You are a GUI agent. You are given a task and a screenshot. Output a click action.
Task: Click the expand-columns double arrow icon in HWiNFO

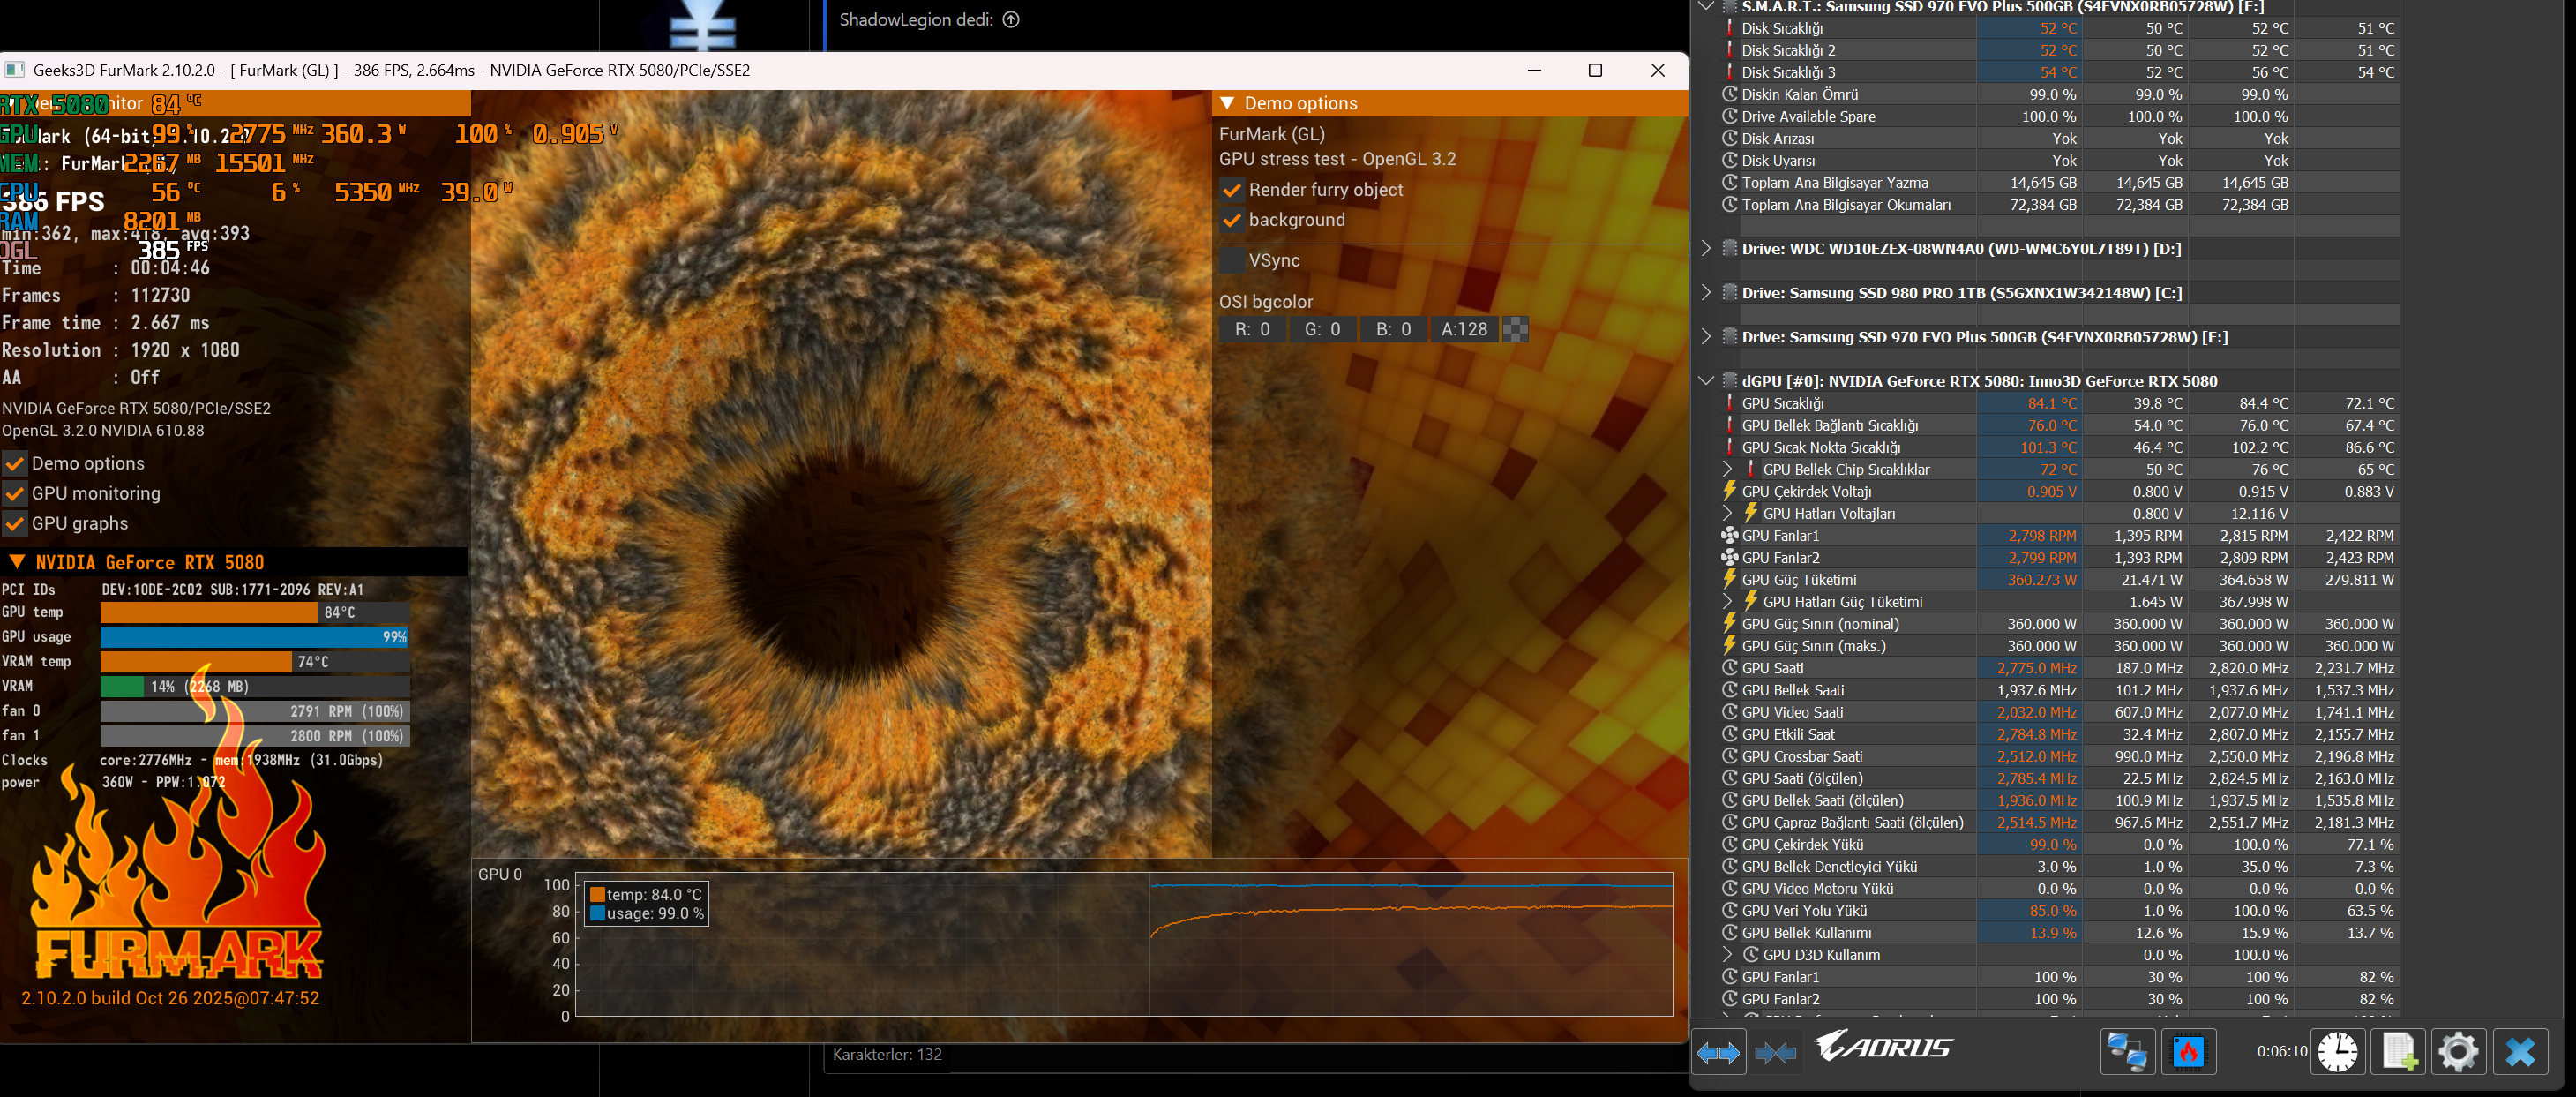point(1719,1052)
